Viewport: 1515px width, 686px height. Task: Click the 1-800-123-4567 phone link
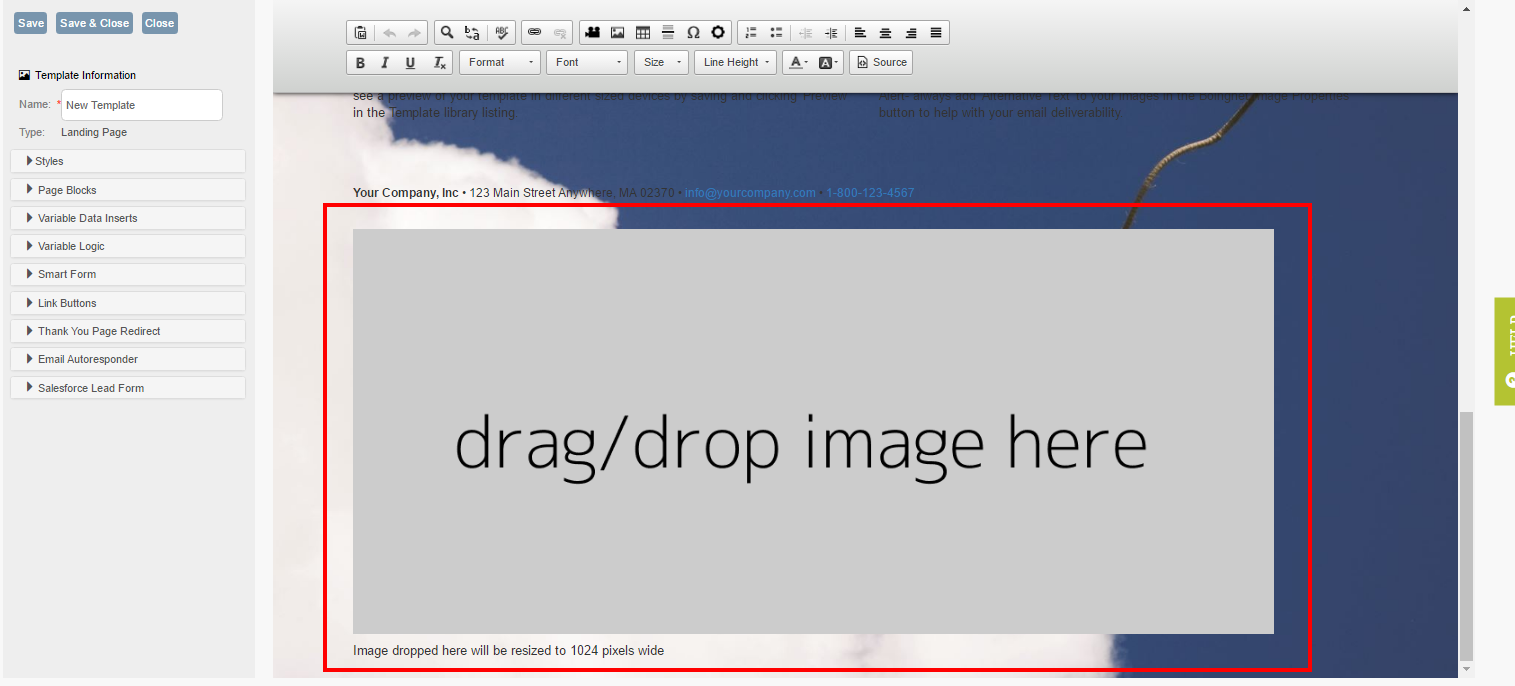coord(870,193)
